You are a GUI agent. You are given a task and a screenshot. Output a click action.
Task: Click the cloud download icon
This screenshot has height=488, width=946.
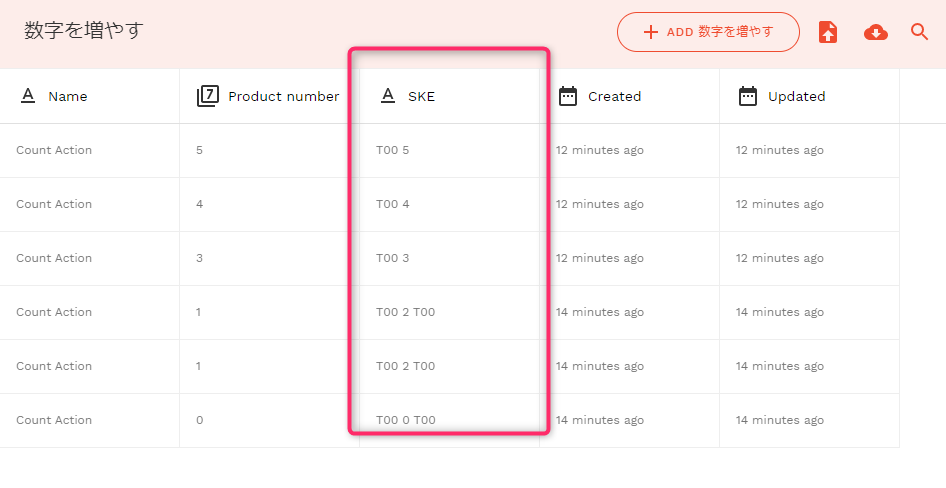(x=876, y=32)
